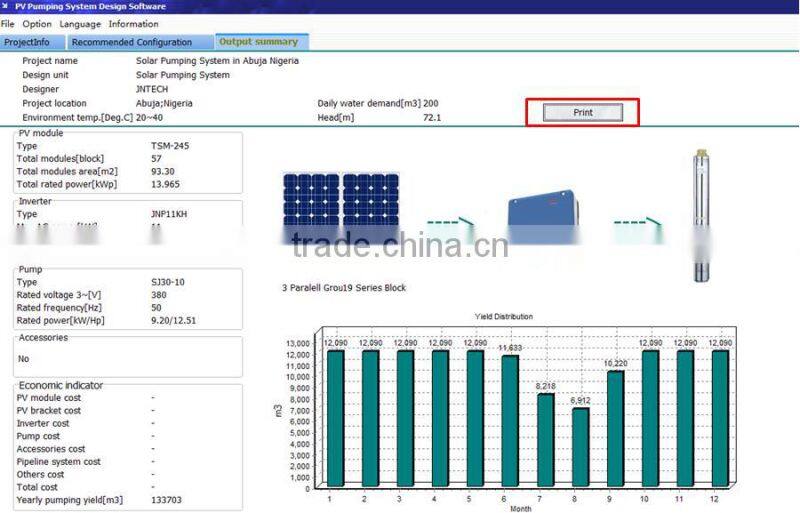
Task: Click the '3 Paralell Grou19 Series Block' text
Action: 344,288
